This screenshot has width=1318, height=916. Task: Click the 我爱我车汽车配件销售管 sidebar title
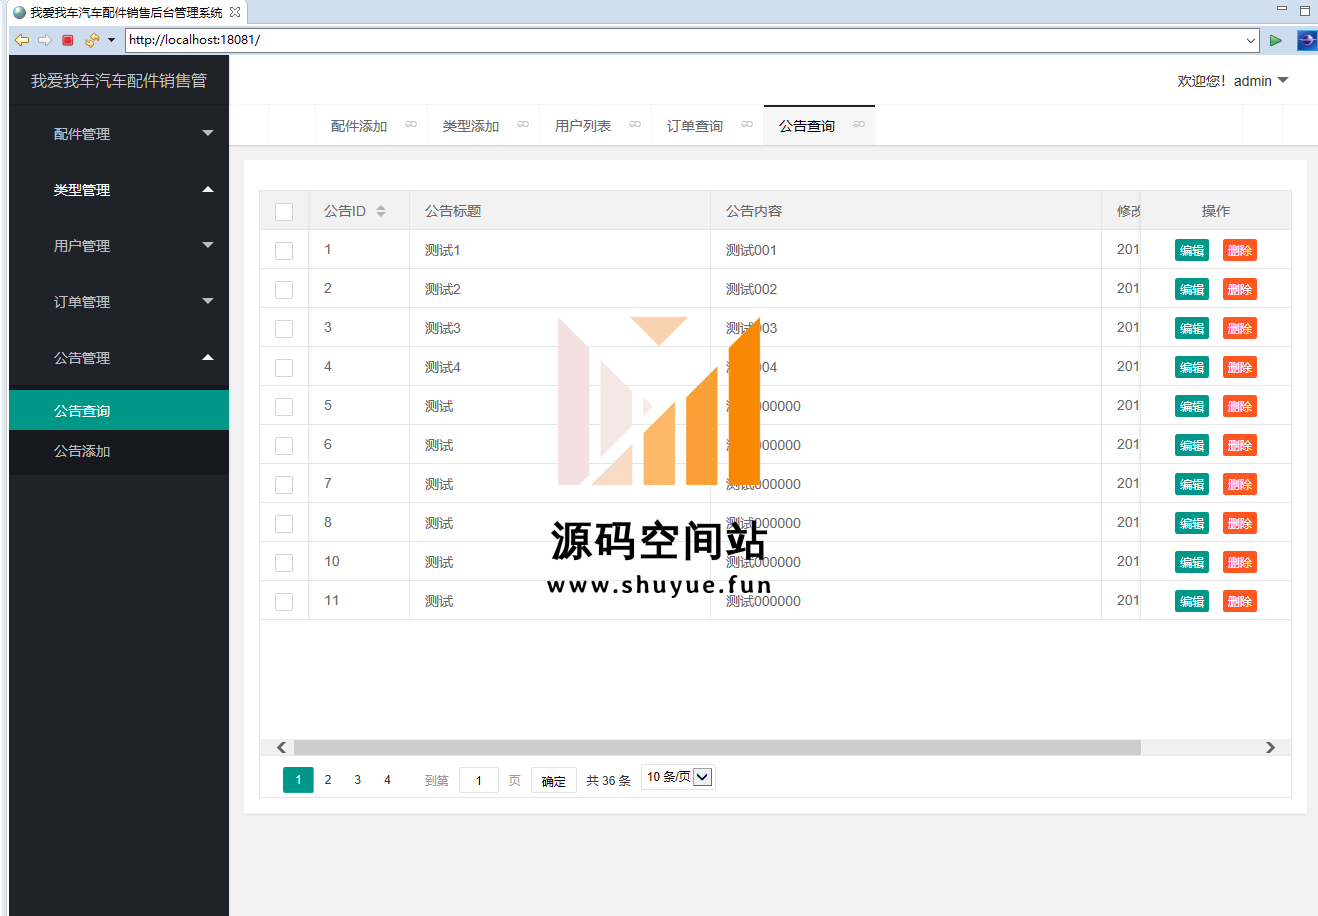pyautogui.click(x=119, y=81)
